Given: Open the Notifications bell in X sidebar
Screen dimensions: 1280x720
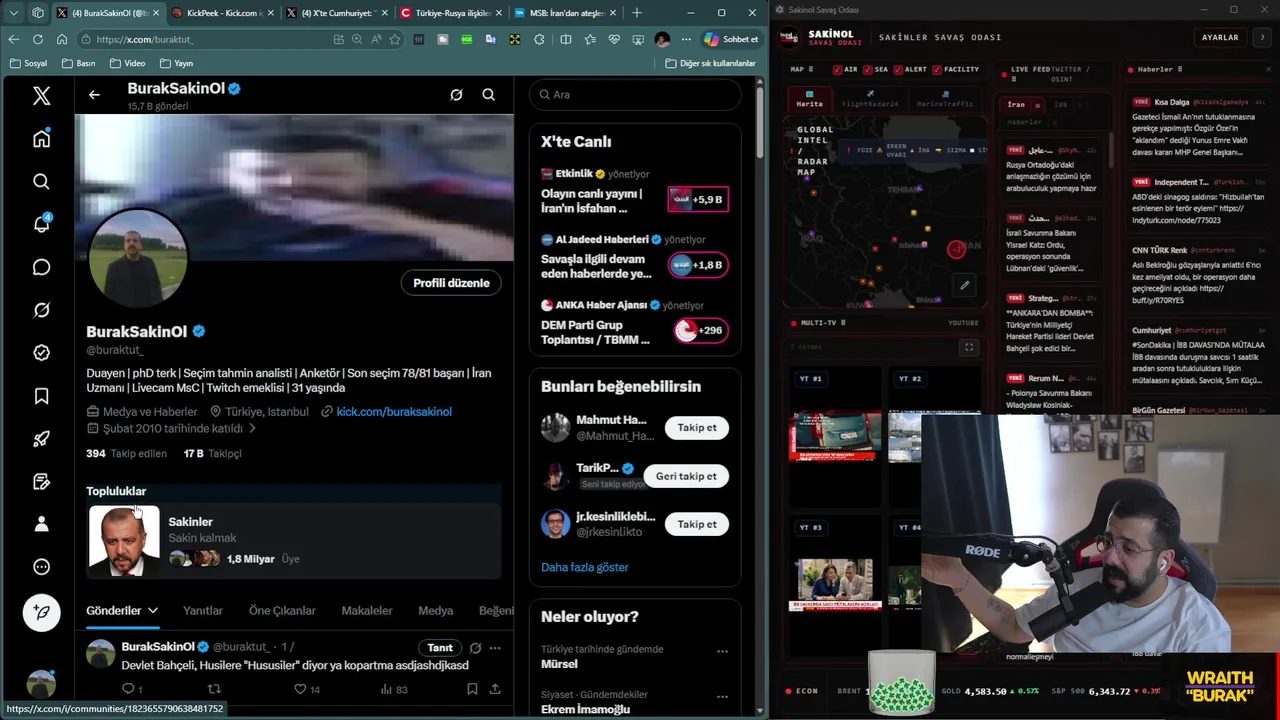Looking at the screenshot, I should pyautogui.click(x=41, y=224).
